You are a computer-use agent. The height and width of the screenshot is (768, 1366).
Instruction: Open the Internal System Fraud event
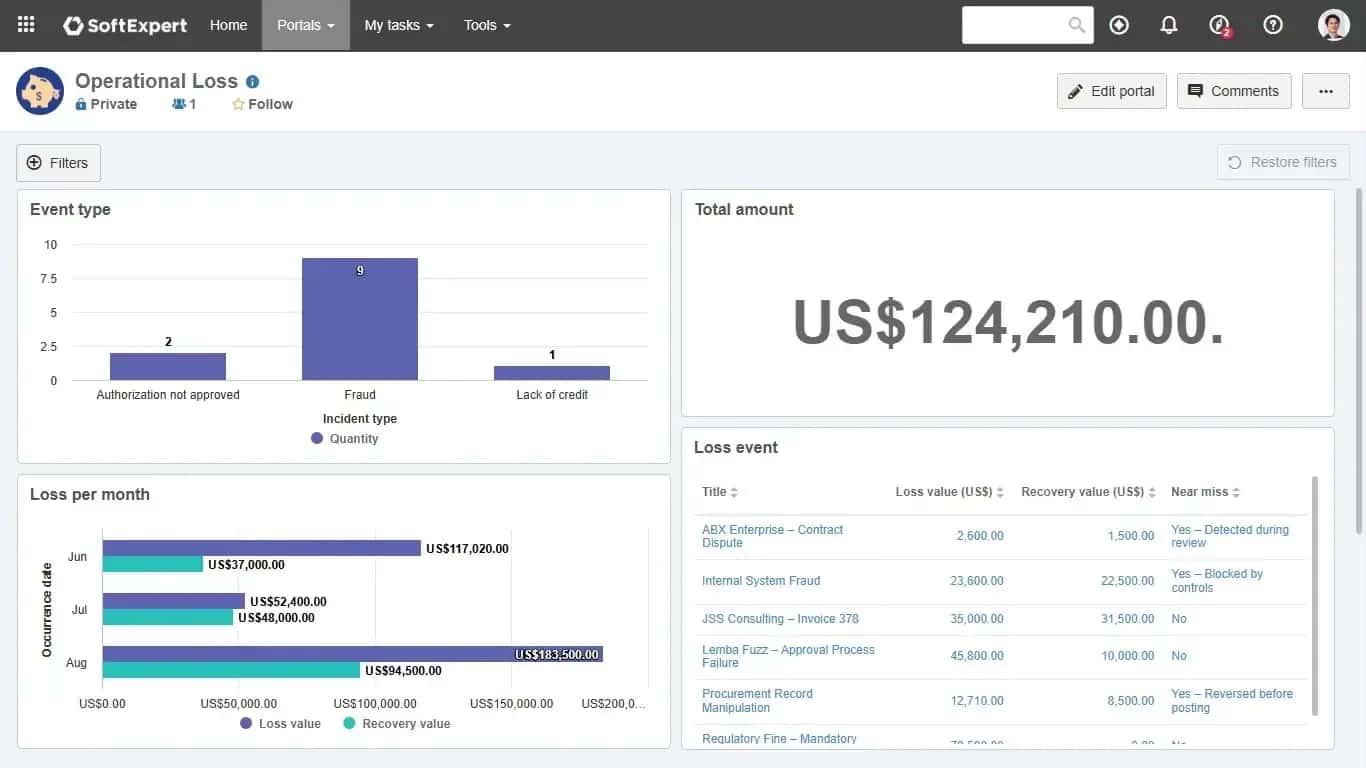761,581
